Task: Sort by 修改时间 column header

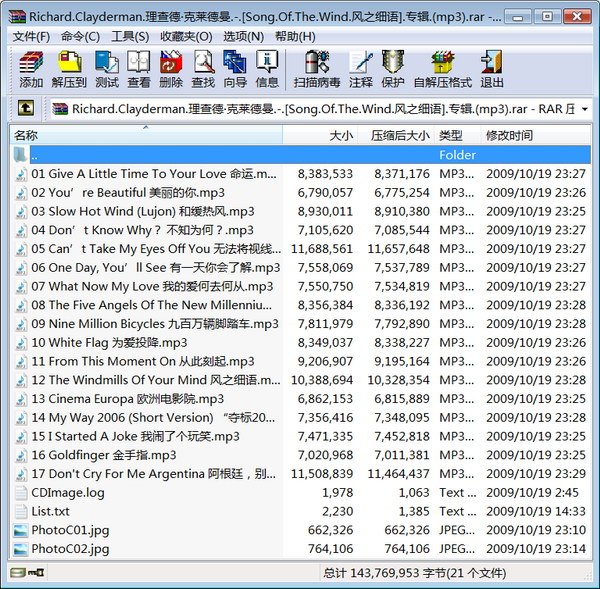Action: (x=536, y=135)
